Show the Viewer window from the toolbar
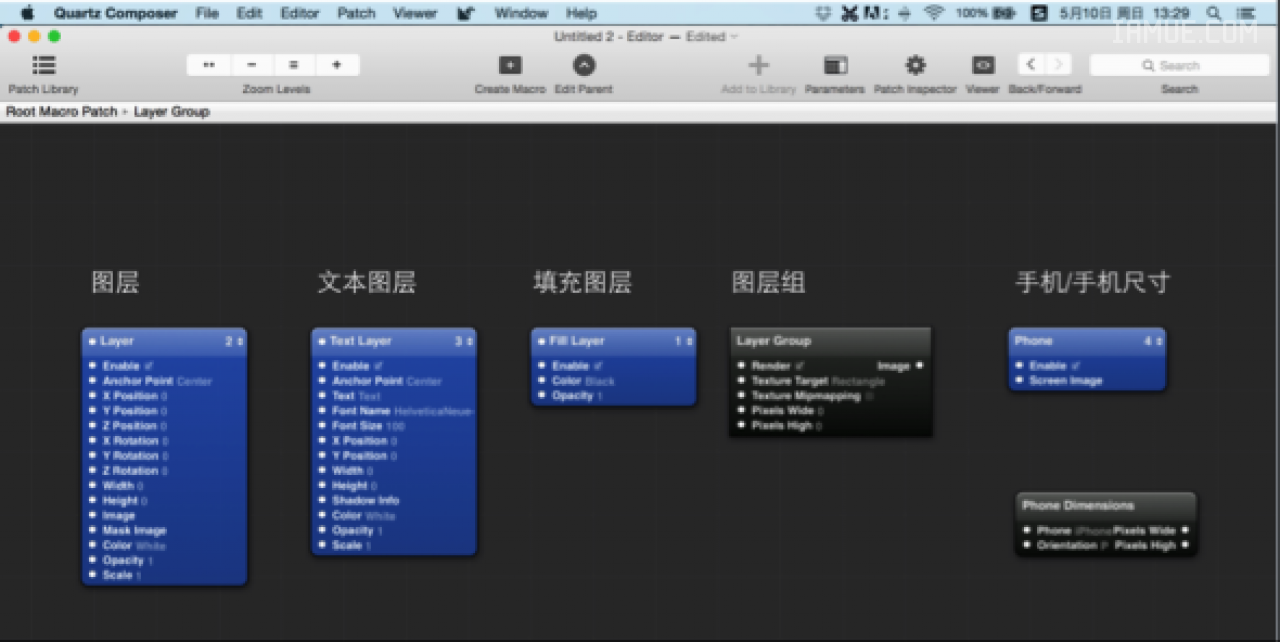This screenshot has height=642, width=1280. pyautogui.click(x=983, y=65)
